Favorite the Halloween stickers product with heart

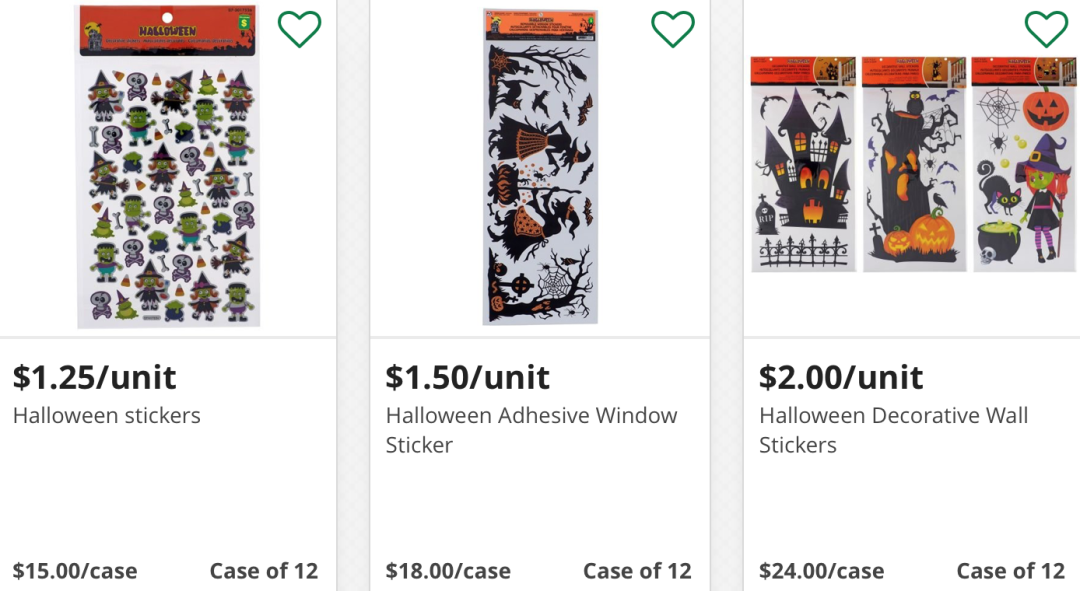pos(299,30)
